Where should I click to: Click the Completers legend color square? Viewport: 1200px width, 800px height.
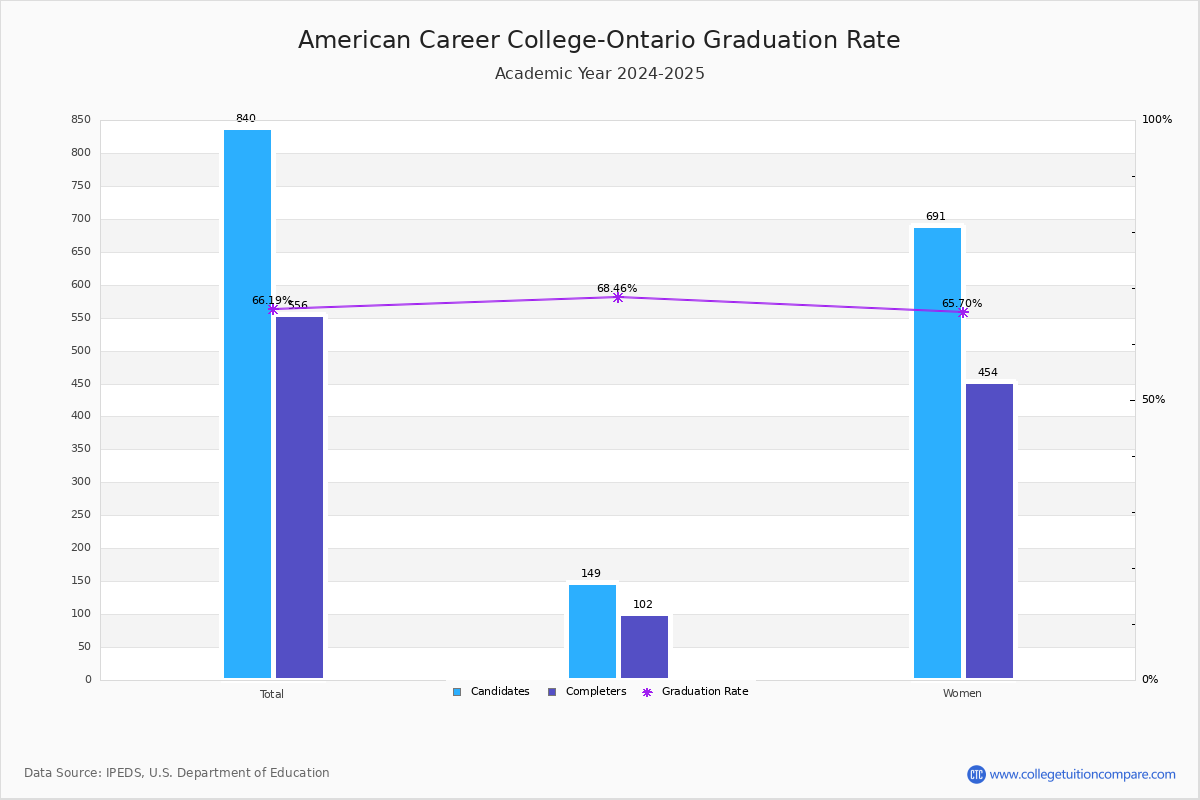(x=552, y=692)
